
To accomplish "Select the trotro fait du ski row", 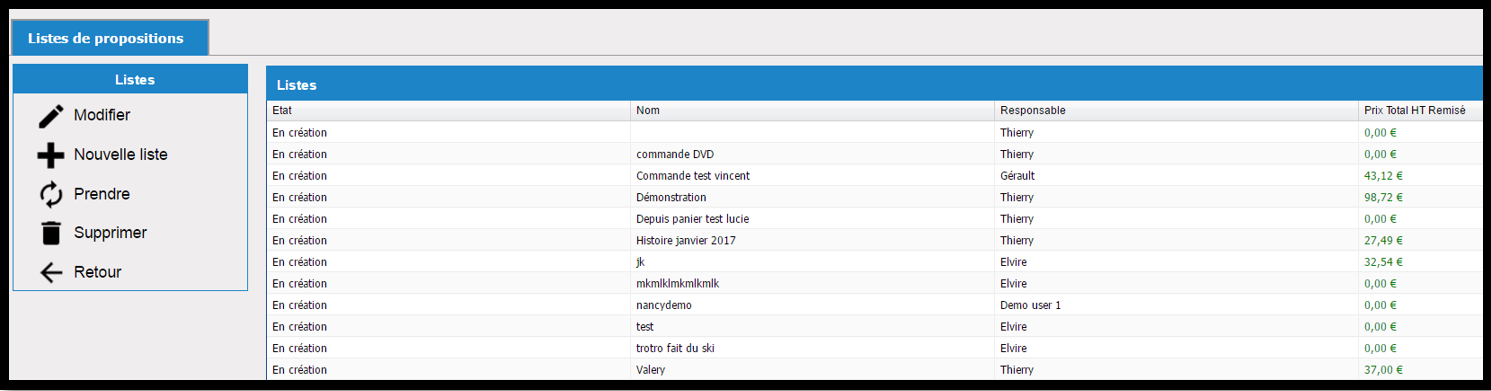I will coord(875,348).
